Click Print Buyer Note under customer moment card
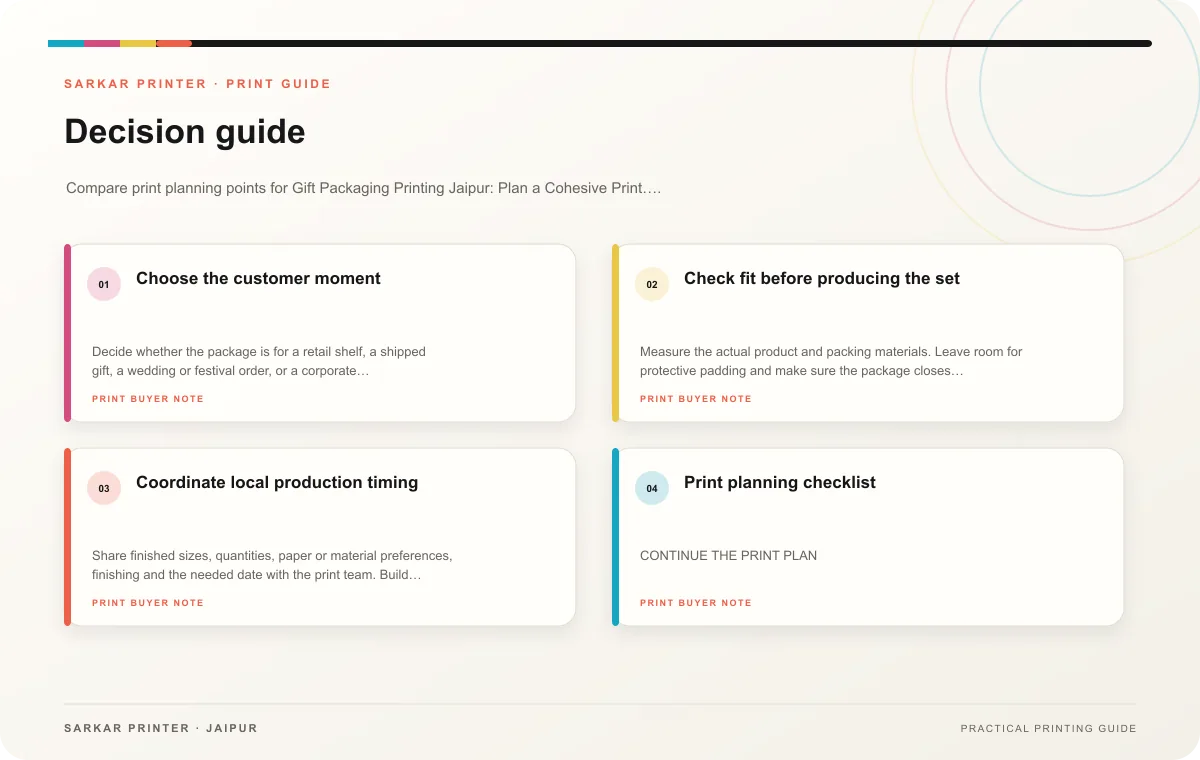 pos(148,399)
